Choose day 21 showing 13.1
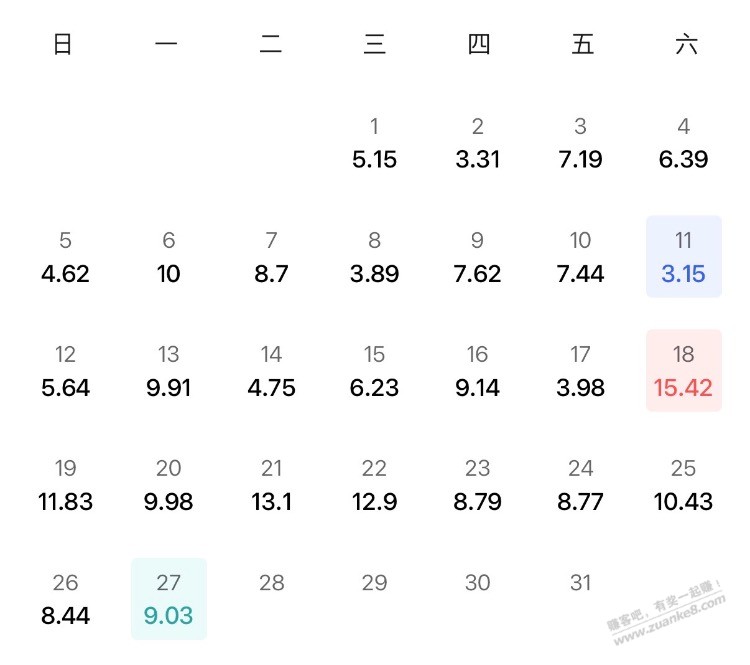Screen dimensions: 750x665 tap(271, 485)
